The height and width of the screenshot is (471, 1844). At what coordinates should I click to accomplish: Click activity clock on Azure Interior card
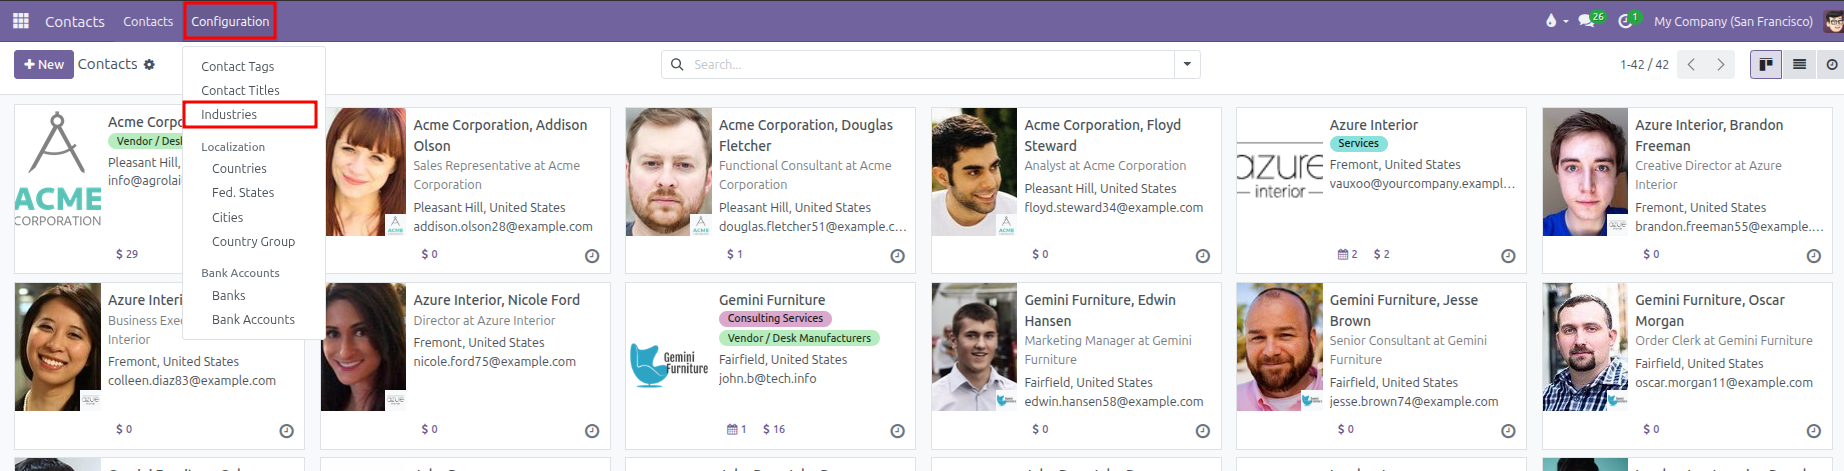click(1508, 256)
